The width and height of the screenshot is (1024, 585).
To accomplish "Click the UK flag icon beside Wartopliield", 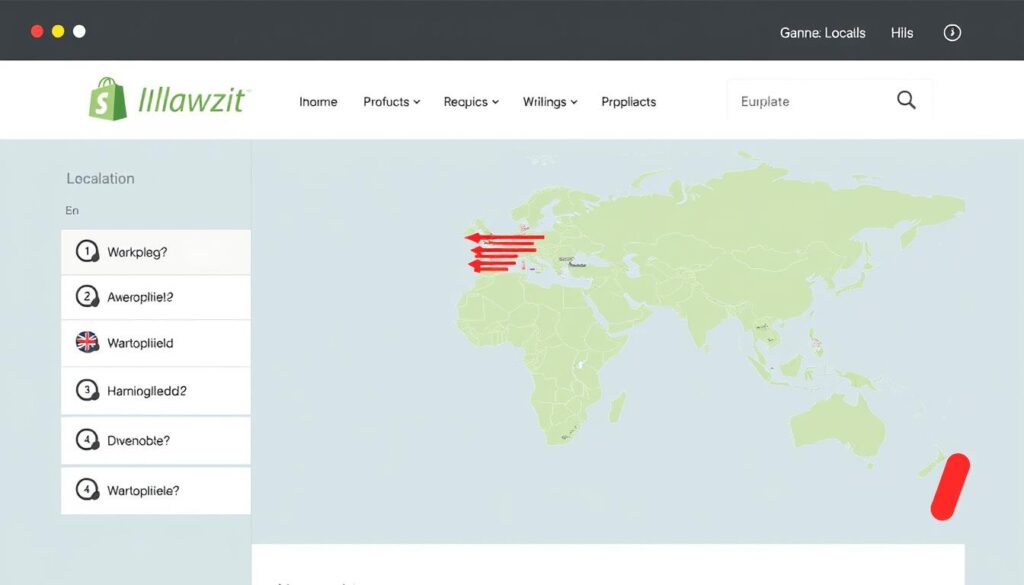I will click(x=88, y=343).
